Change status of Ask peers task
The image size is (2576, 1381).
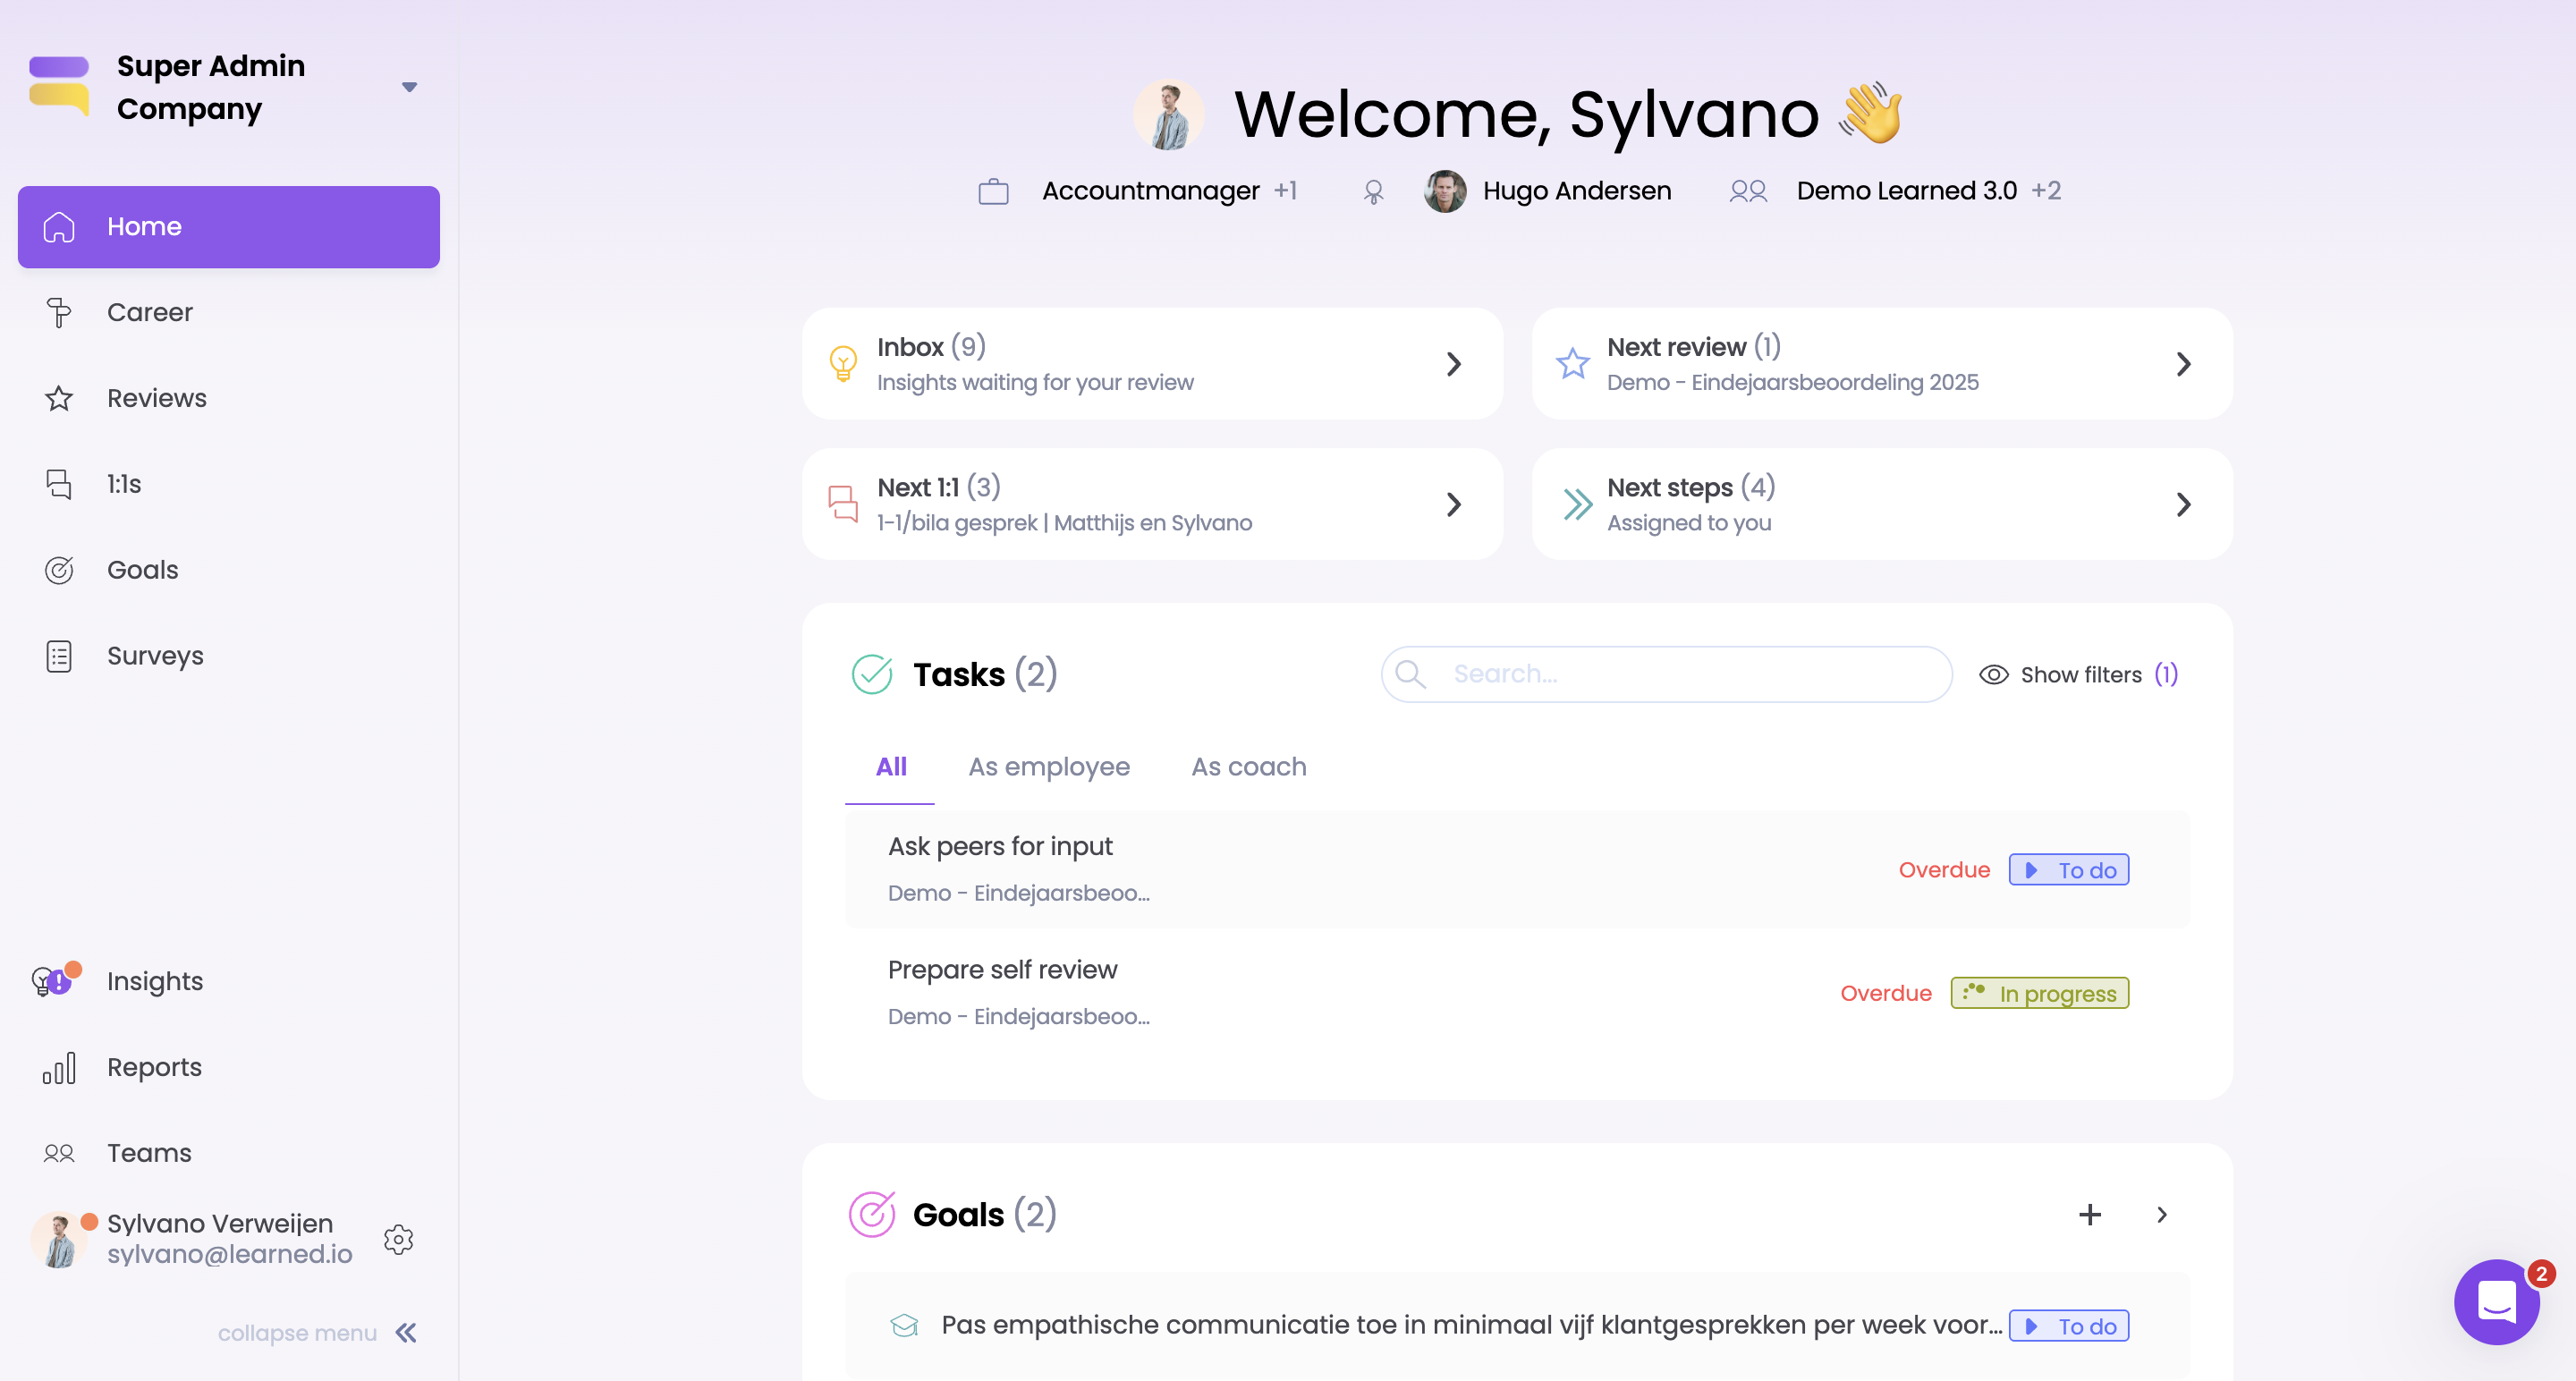point(2068,870)
